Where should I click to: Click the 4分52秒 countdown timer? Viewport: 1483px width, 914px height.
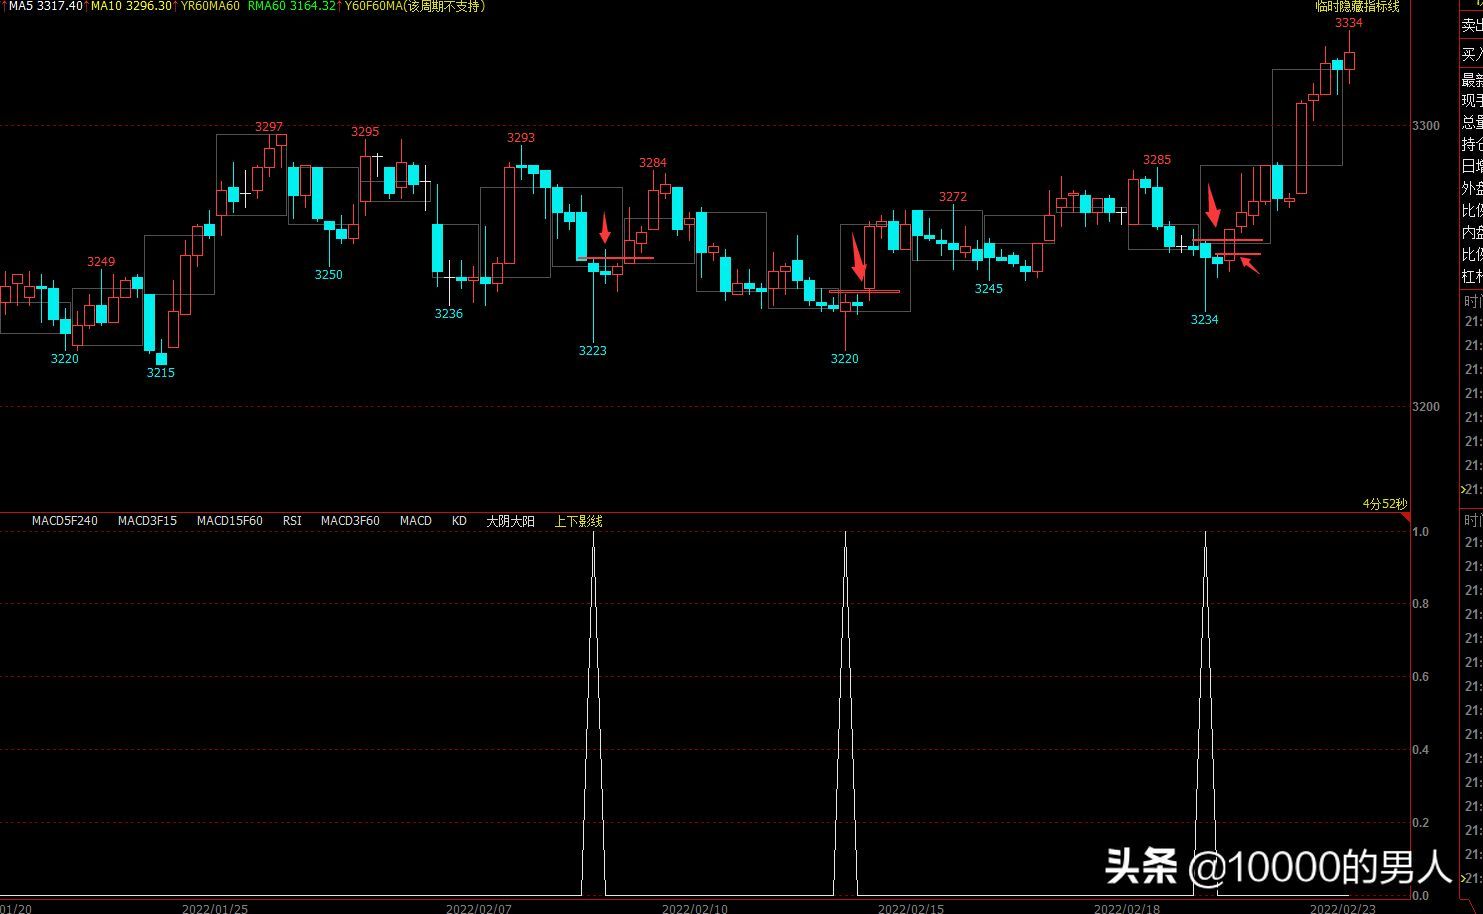[1383, 504]
